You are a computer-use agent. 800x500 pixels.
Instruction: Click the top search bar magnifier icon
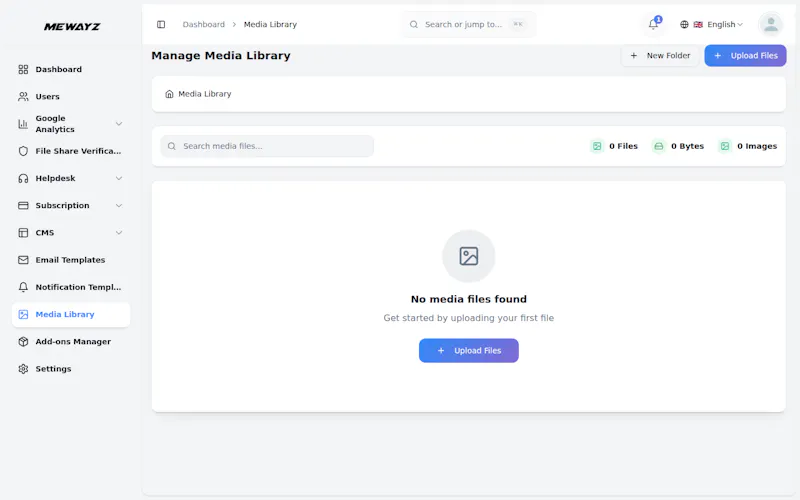(414, 24)
